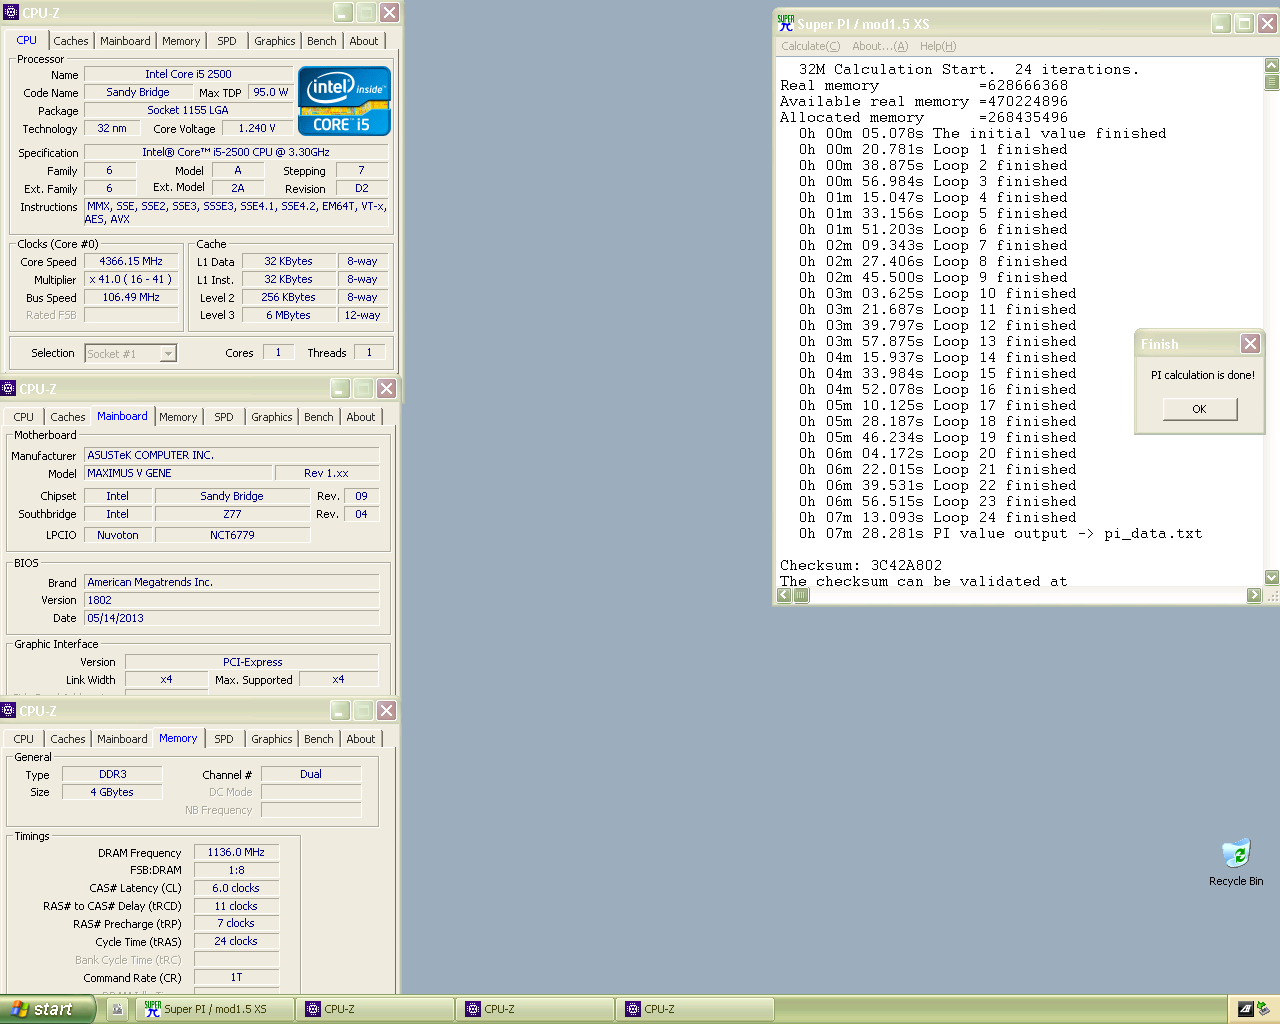The height and width of the screenshot is (1024, 1280).
Task: Click the Command Rate 1T value
Action: coord(236,977)
